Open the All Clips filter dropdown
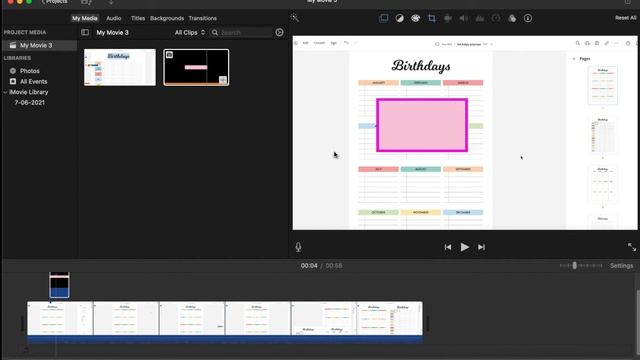 coord(190,32)
